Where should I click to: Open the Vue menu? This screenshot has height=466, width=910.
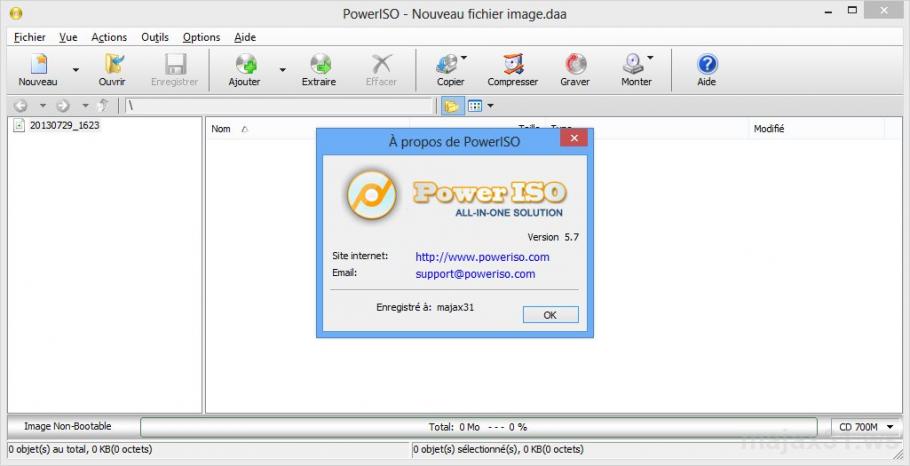[68, 37]
